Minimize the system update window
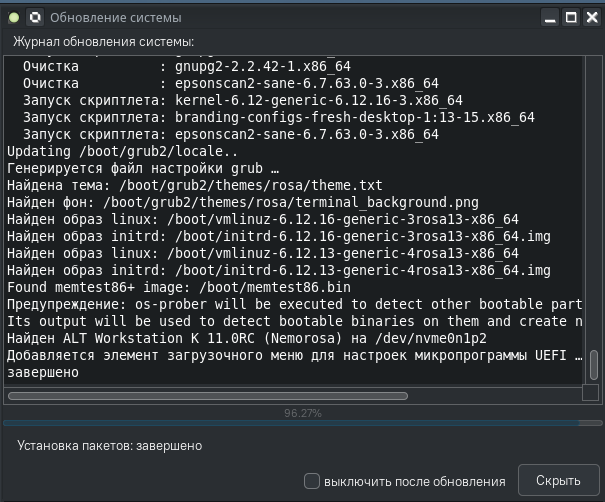 pyautogui.click(x=550, y=18)
